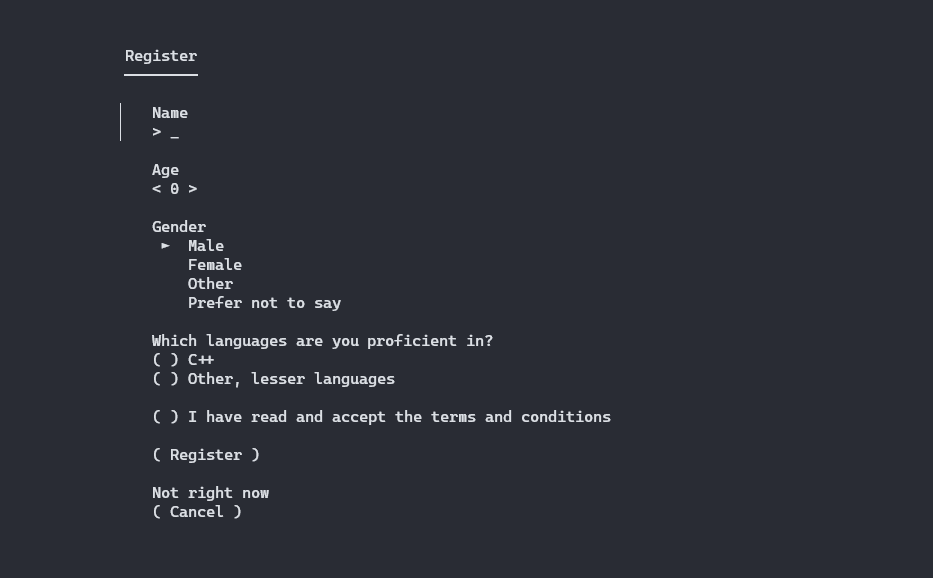Screen dimensions: 933x578
Task: Click the age value 0
Action: [x=174, y=189]
